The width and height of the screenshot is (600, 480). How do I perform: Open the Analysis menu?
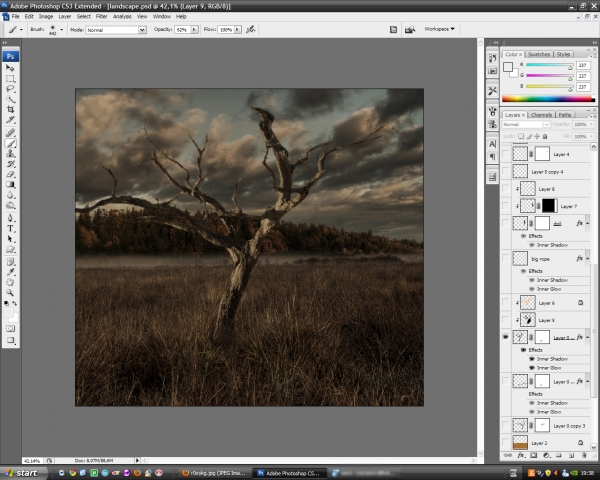click(122, 16)
